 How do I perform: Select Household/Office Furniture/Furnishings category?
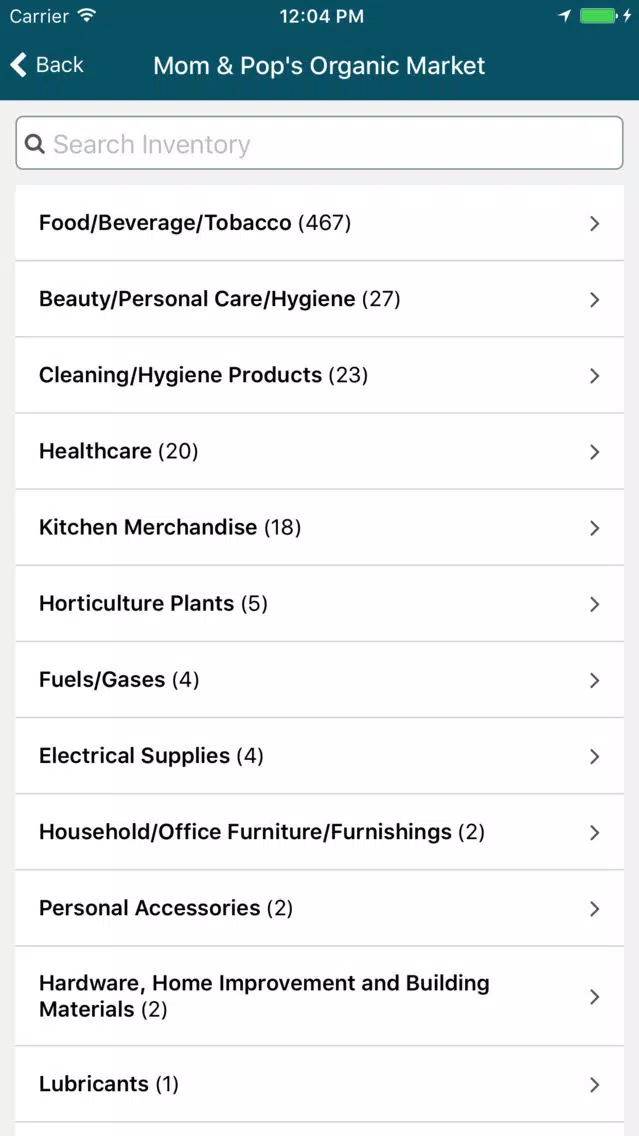[320, 832]
